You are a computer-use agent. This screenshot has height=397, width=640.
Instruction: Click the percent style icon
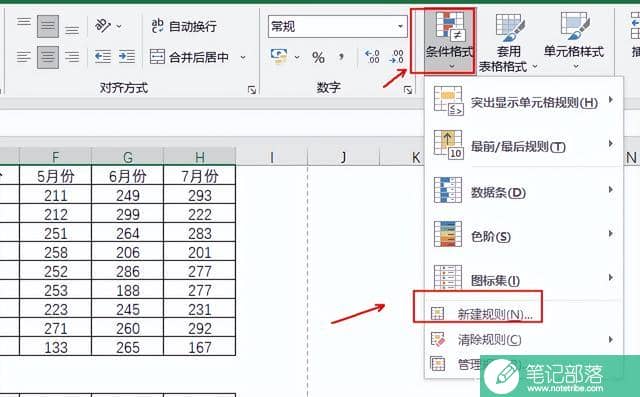(318, 57)
